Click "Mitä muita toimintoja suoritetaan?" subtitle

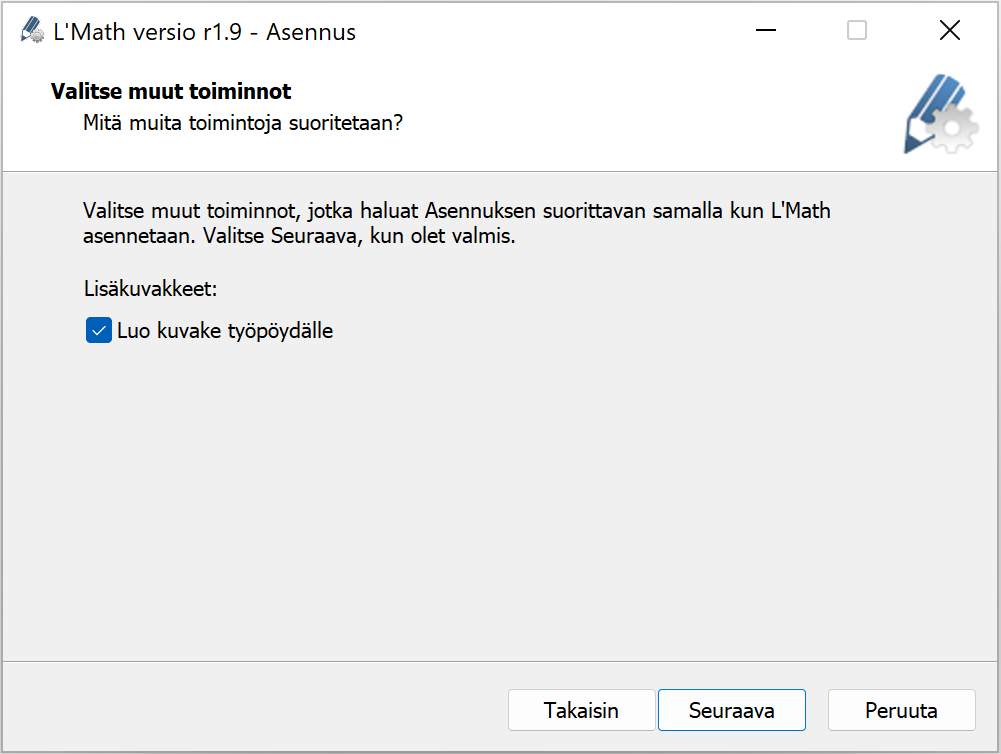tap(243, 125)
